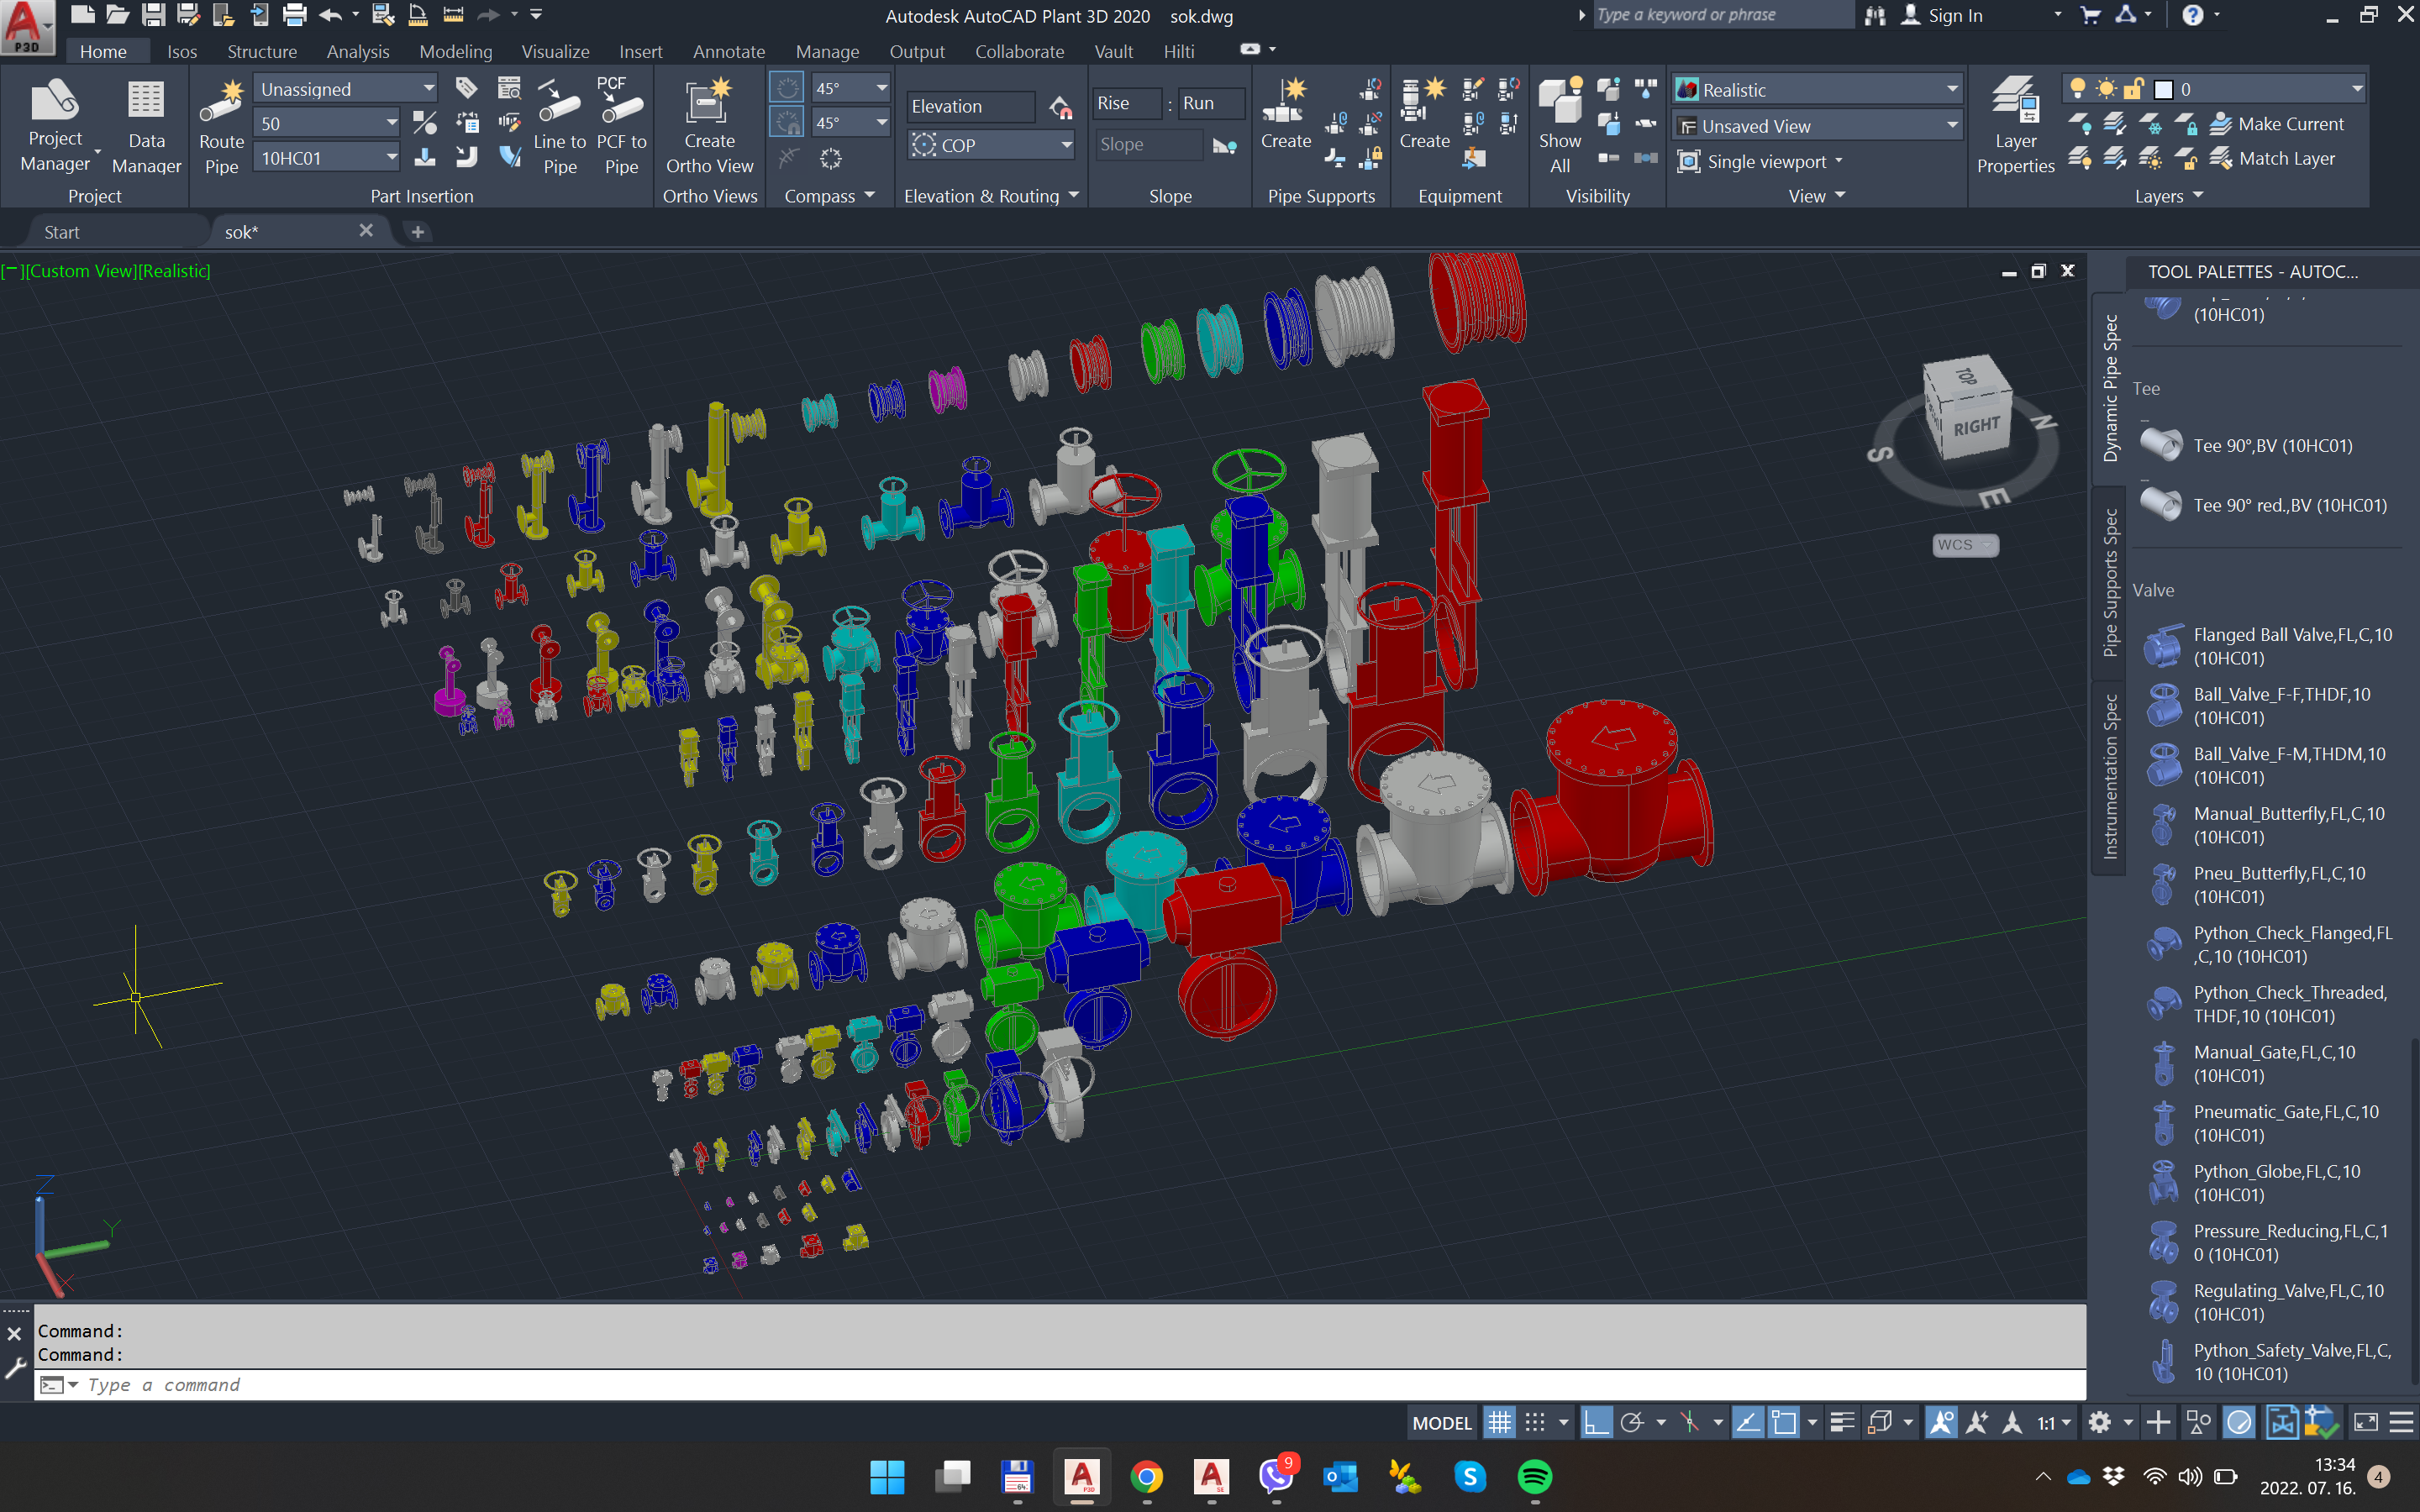Click the Make Current layer button
2420x1512 pixels.
point(2277,124)
